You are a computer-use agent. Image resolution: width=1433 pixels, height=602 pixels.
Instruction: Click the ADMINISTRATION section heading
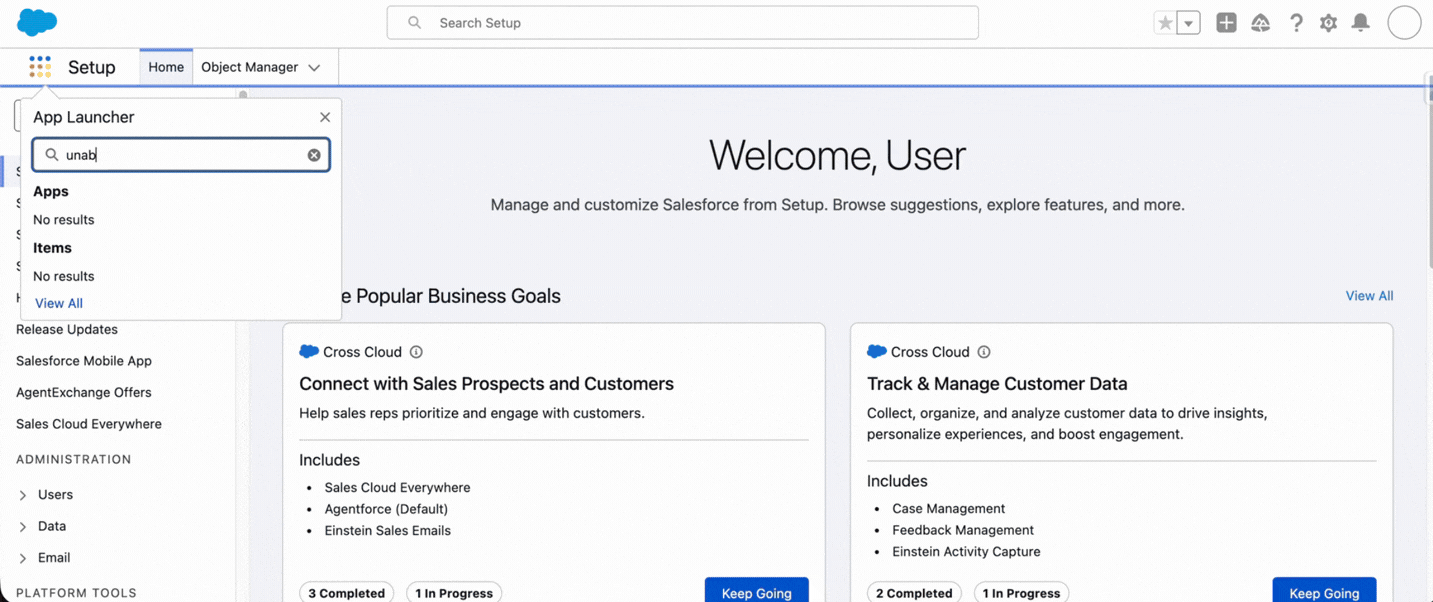(74, 460)
